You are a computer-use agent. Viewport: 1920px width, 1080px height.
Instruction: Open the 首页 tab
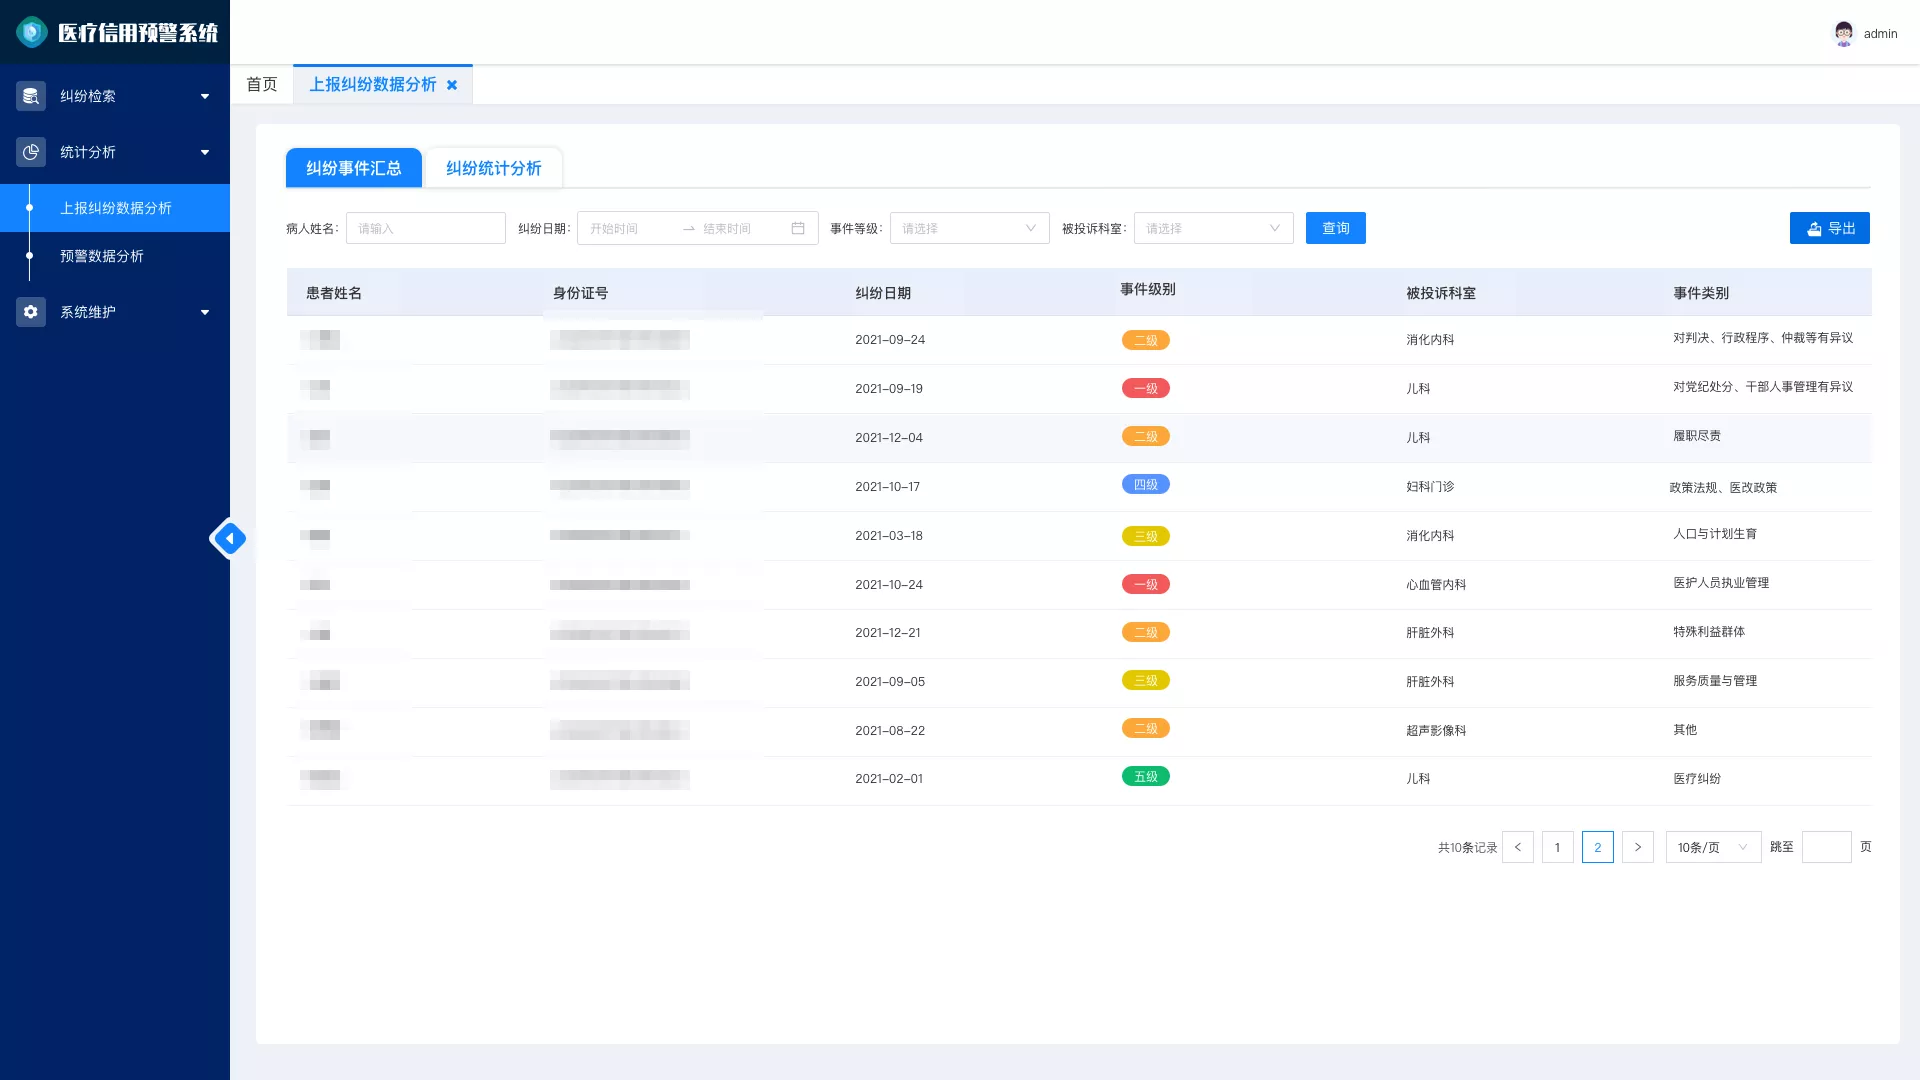pyautogui.click(x=262, y=85)
